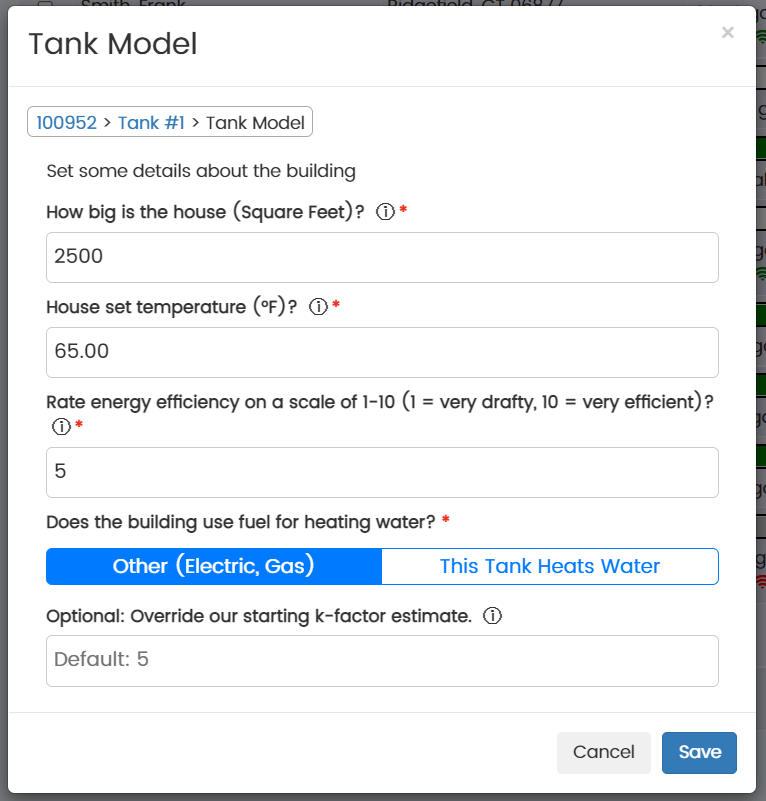Click the house set temperature field

tap(382, 352)
